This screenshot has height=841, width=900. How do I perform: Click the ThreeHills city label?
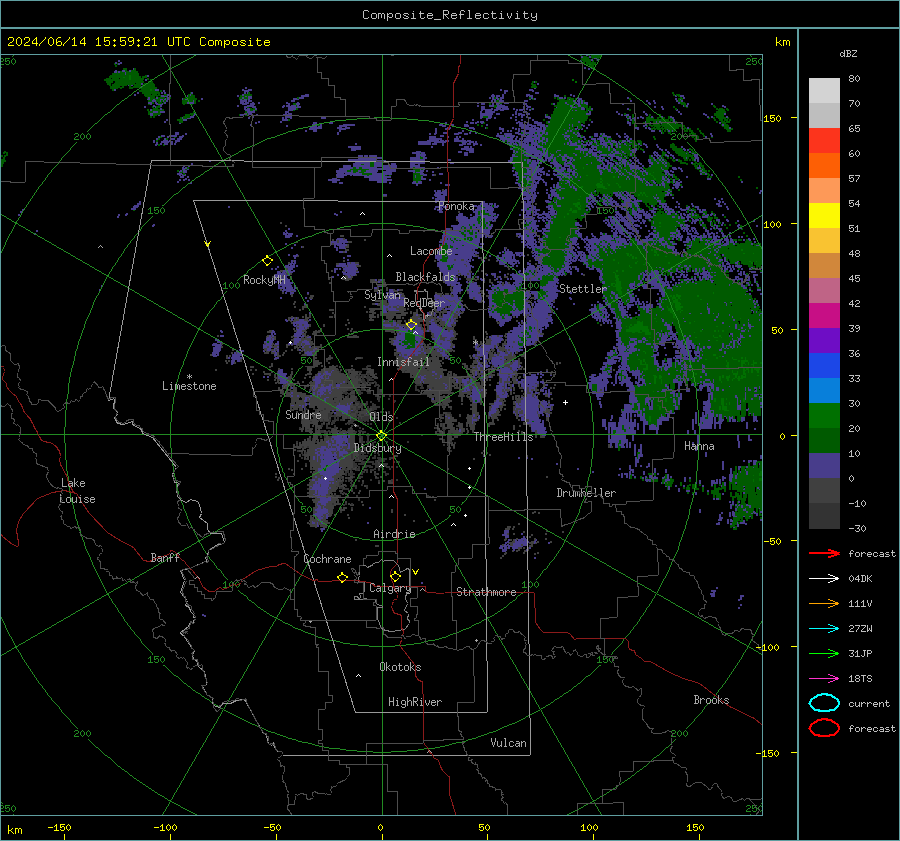coord(503,437)
